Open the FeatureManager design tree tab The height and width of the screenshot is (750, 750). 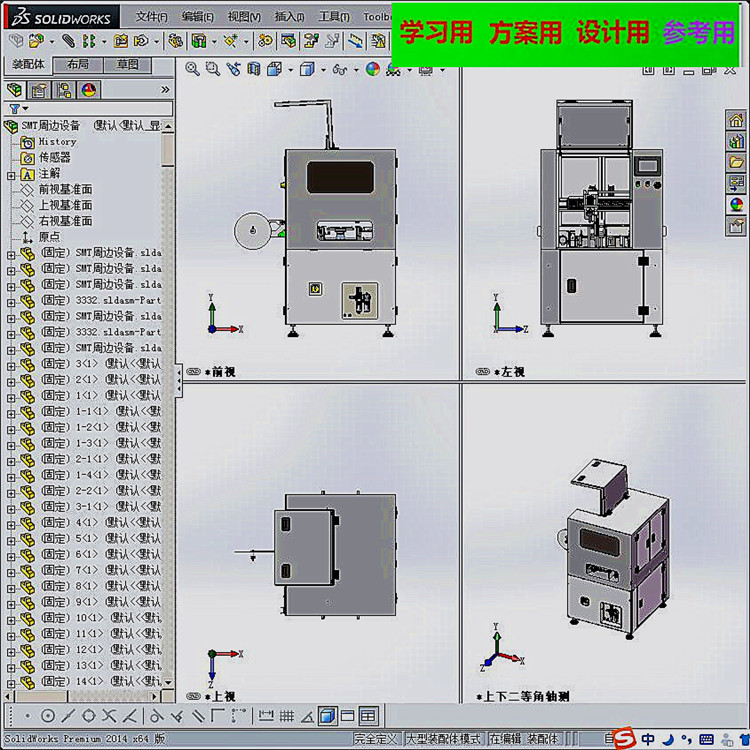14,90
